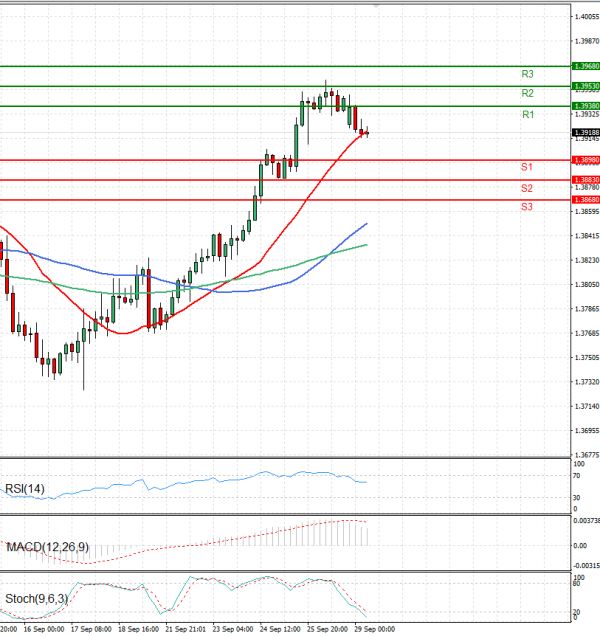The image size is (600, 636).
Task: Click the 21 Sep 21:01 time label
Action: point(185,629)
